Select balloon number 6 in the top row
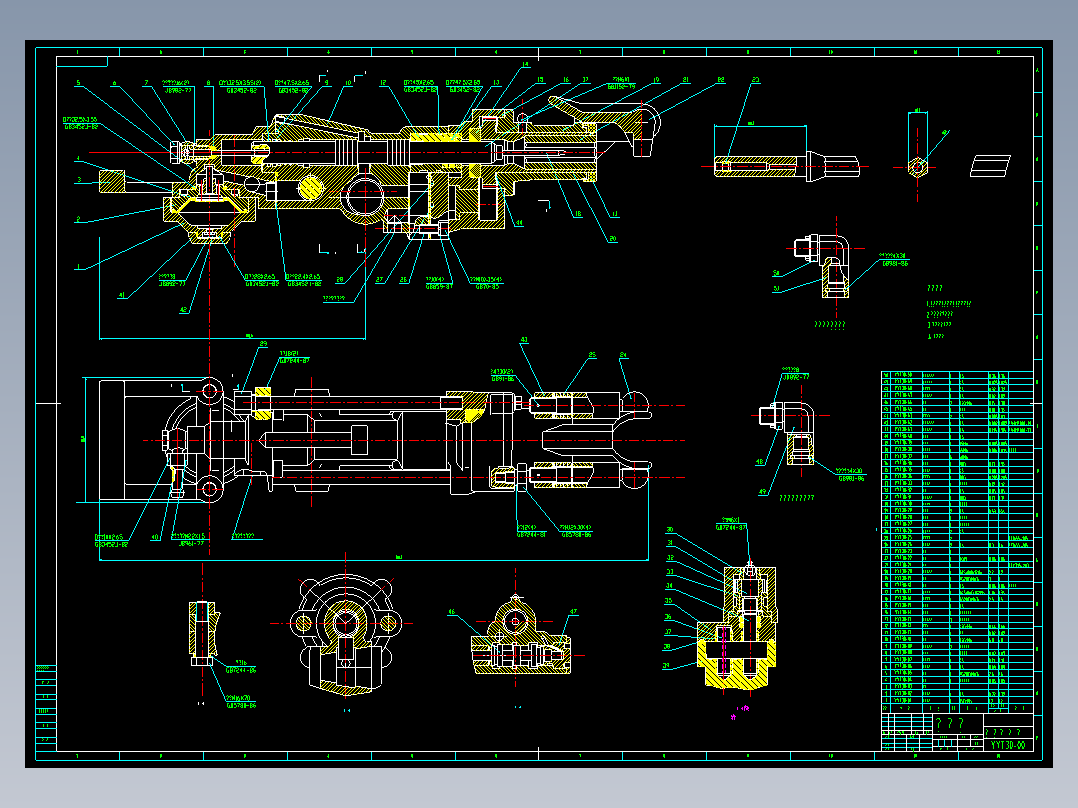This screenshot has height=808, width=1078. pos(114,83)
